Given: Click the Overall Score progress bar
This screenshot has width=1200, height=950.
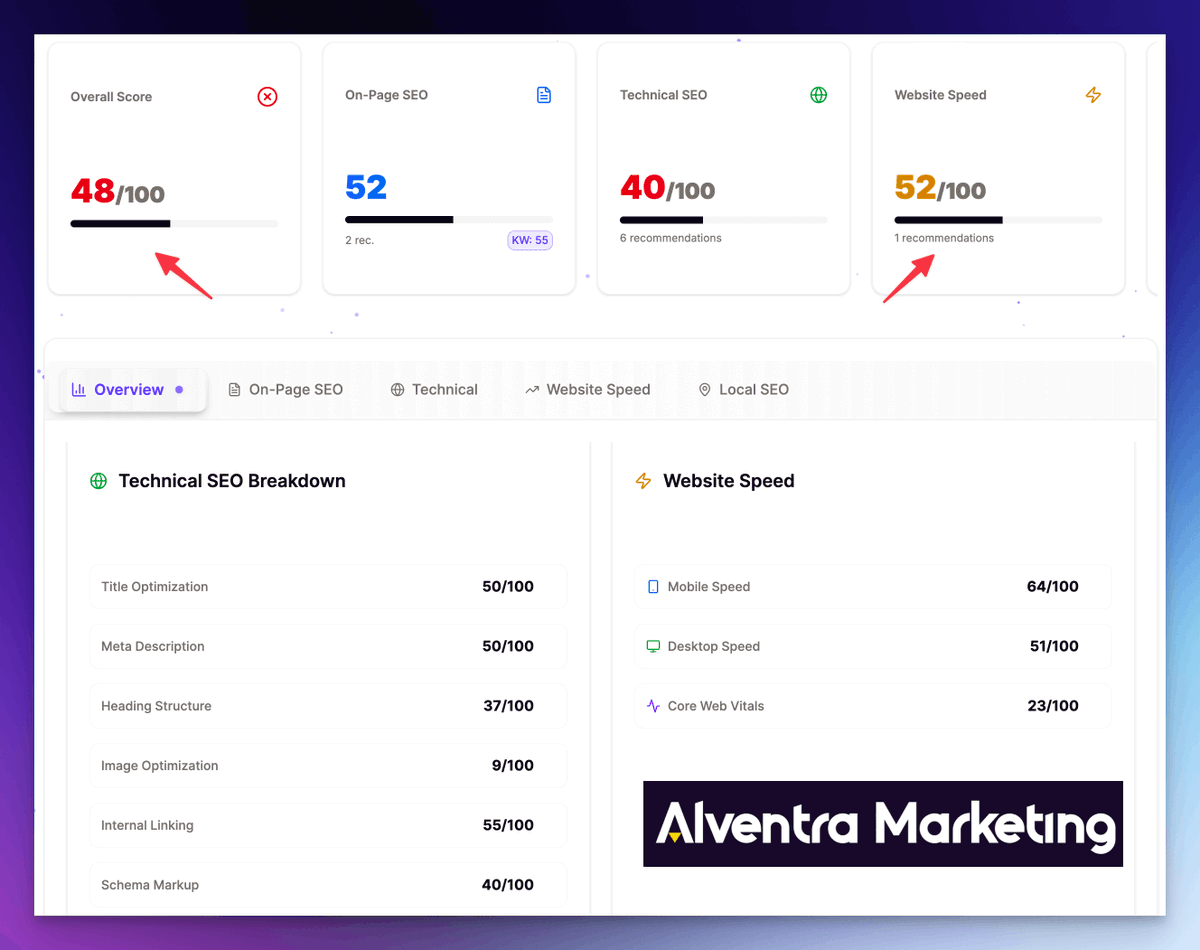Looking at the screenshot, I should pos(173,222).
